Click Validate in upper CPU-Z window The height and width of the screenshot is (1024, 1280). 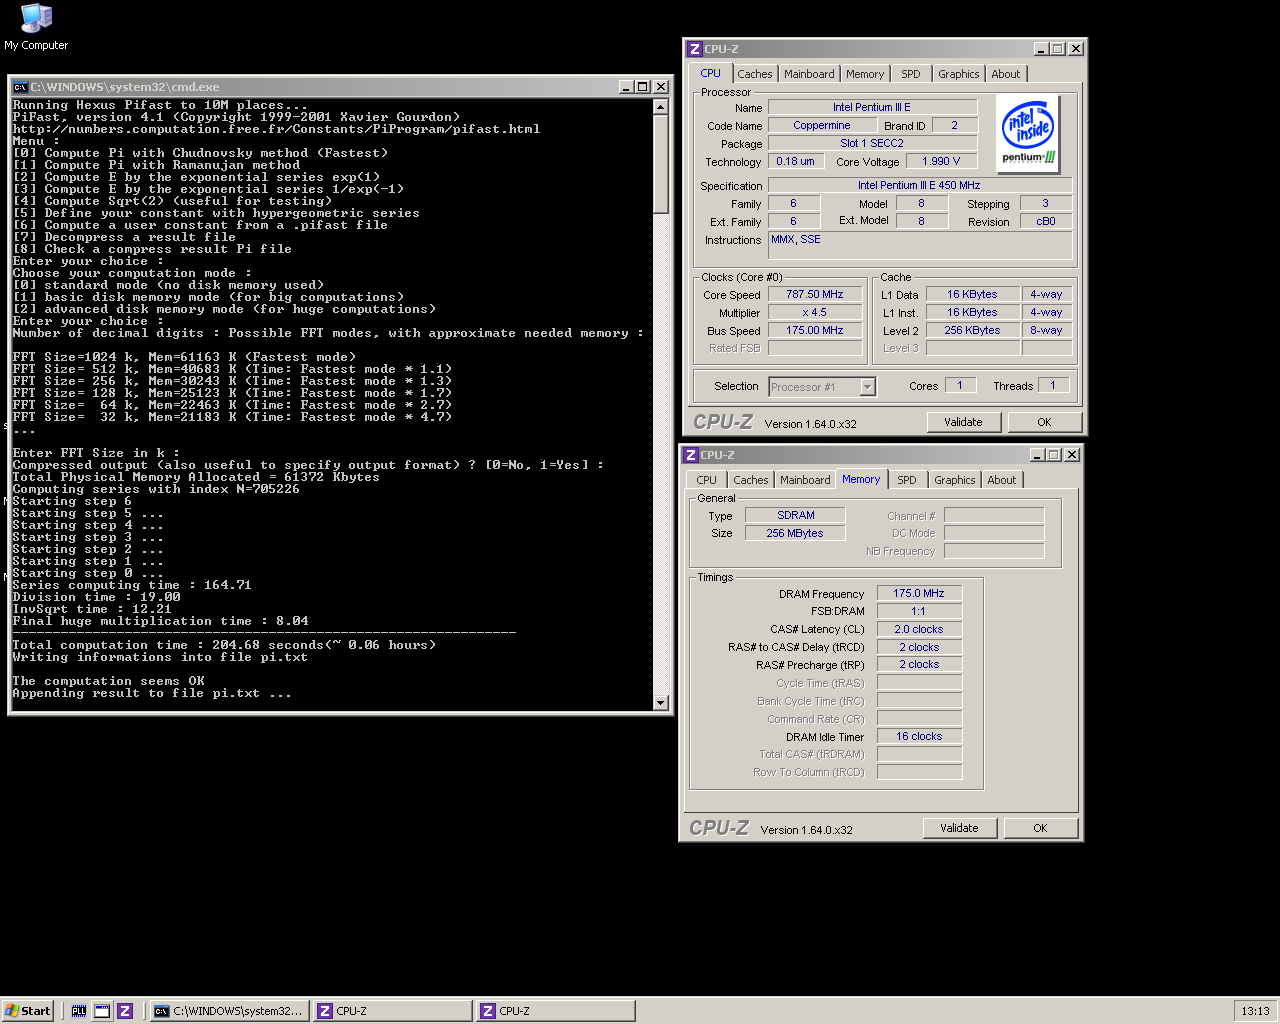(963, 422)
